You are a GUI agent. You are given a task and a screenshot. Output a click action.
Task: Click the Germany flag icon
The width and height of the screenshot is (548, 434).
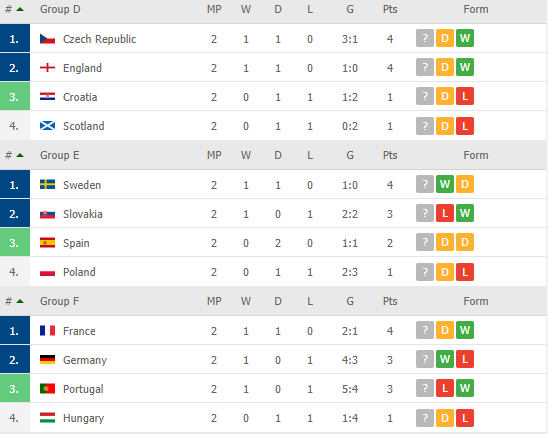(47, 360)
